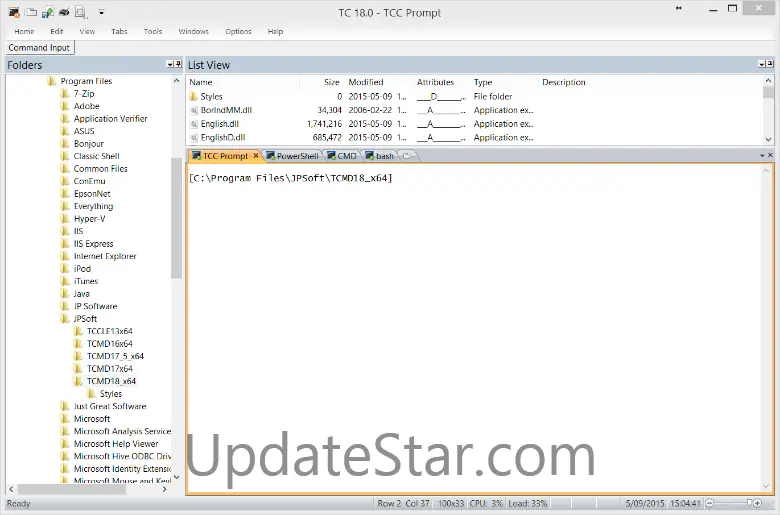Select the Styles folder in List View
Image resolution: width=780 pixels, height=515 pixels.
[x=211, y=97]
